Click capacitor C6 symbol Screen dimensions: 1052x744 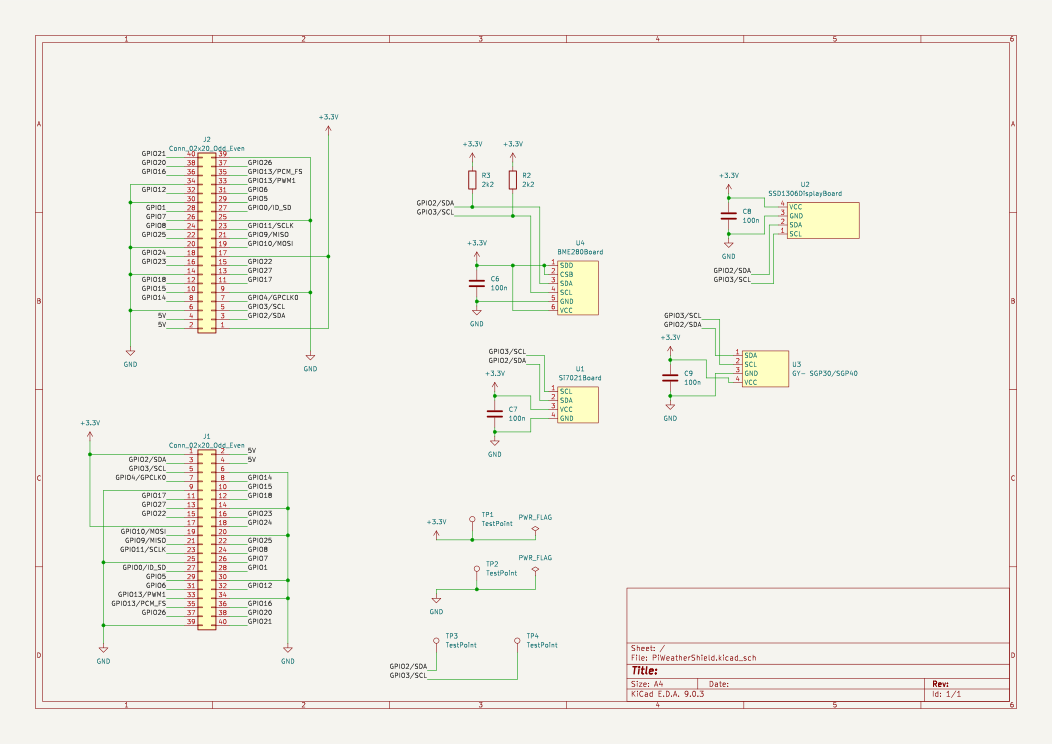point(477,283)
